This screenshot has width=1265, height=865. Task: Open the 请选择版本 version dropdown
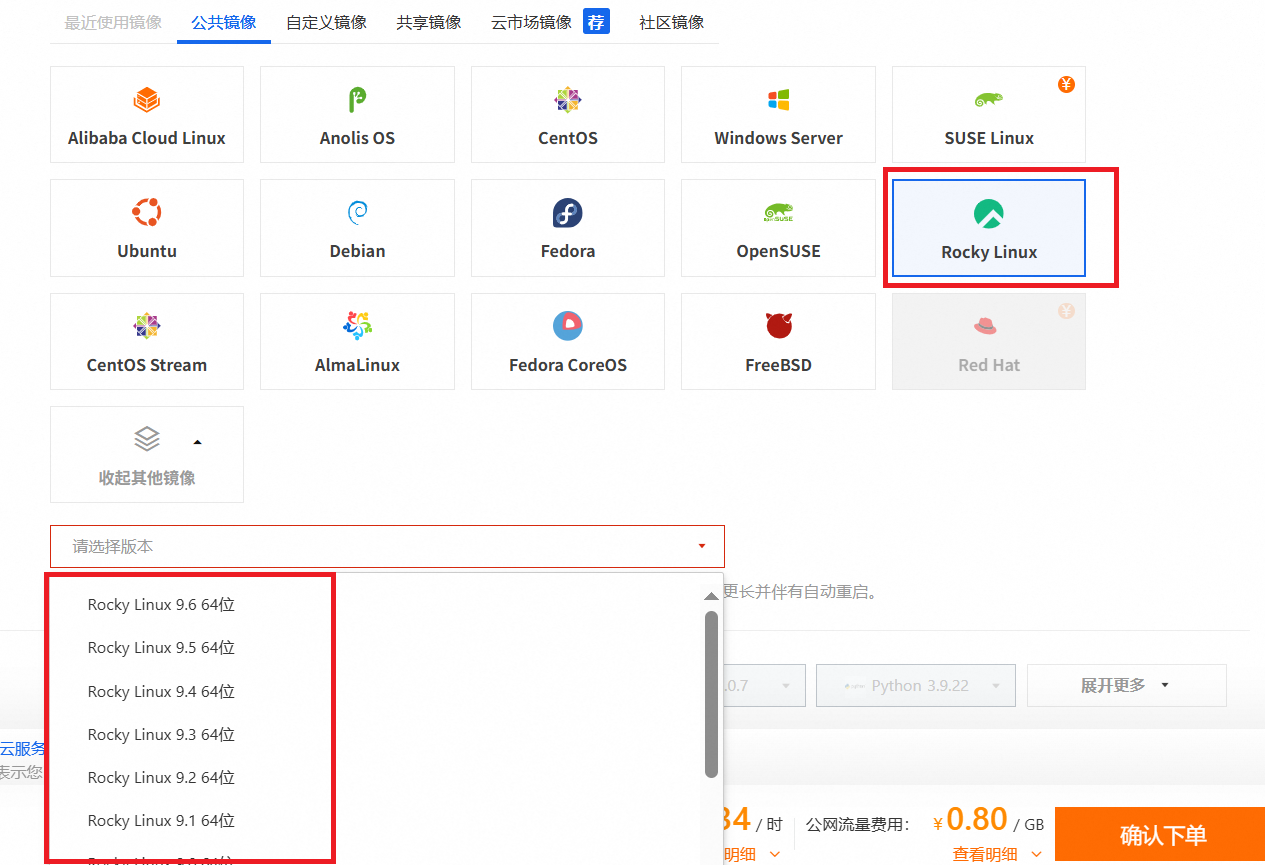tap(387, 547)
